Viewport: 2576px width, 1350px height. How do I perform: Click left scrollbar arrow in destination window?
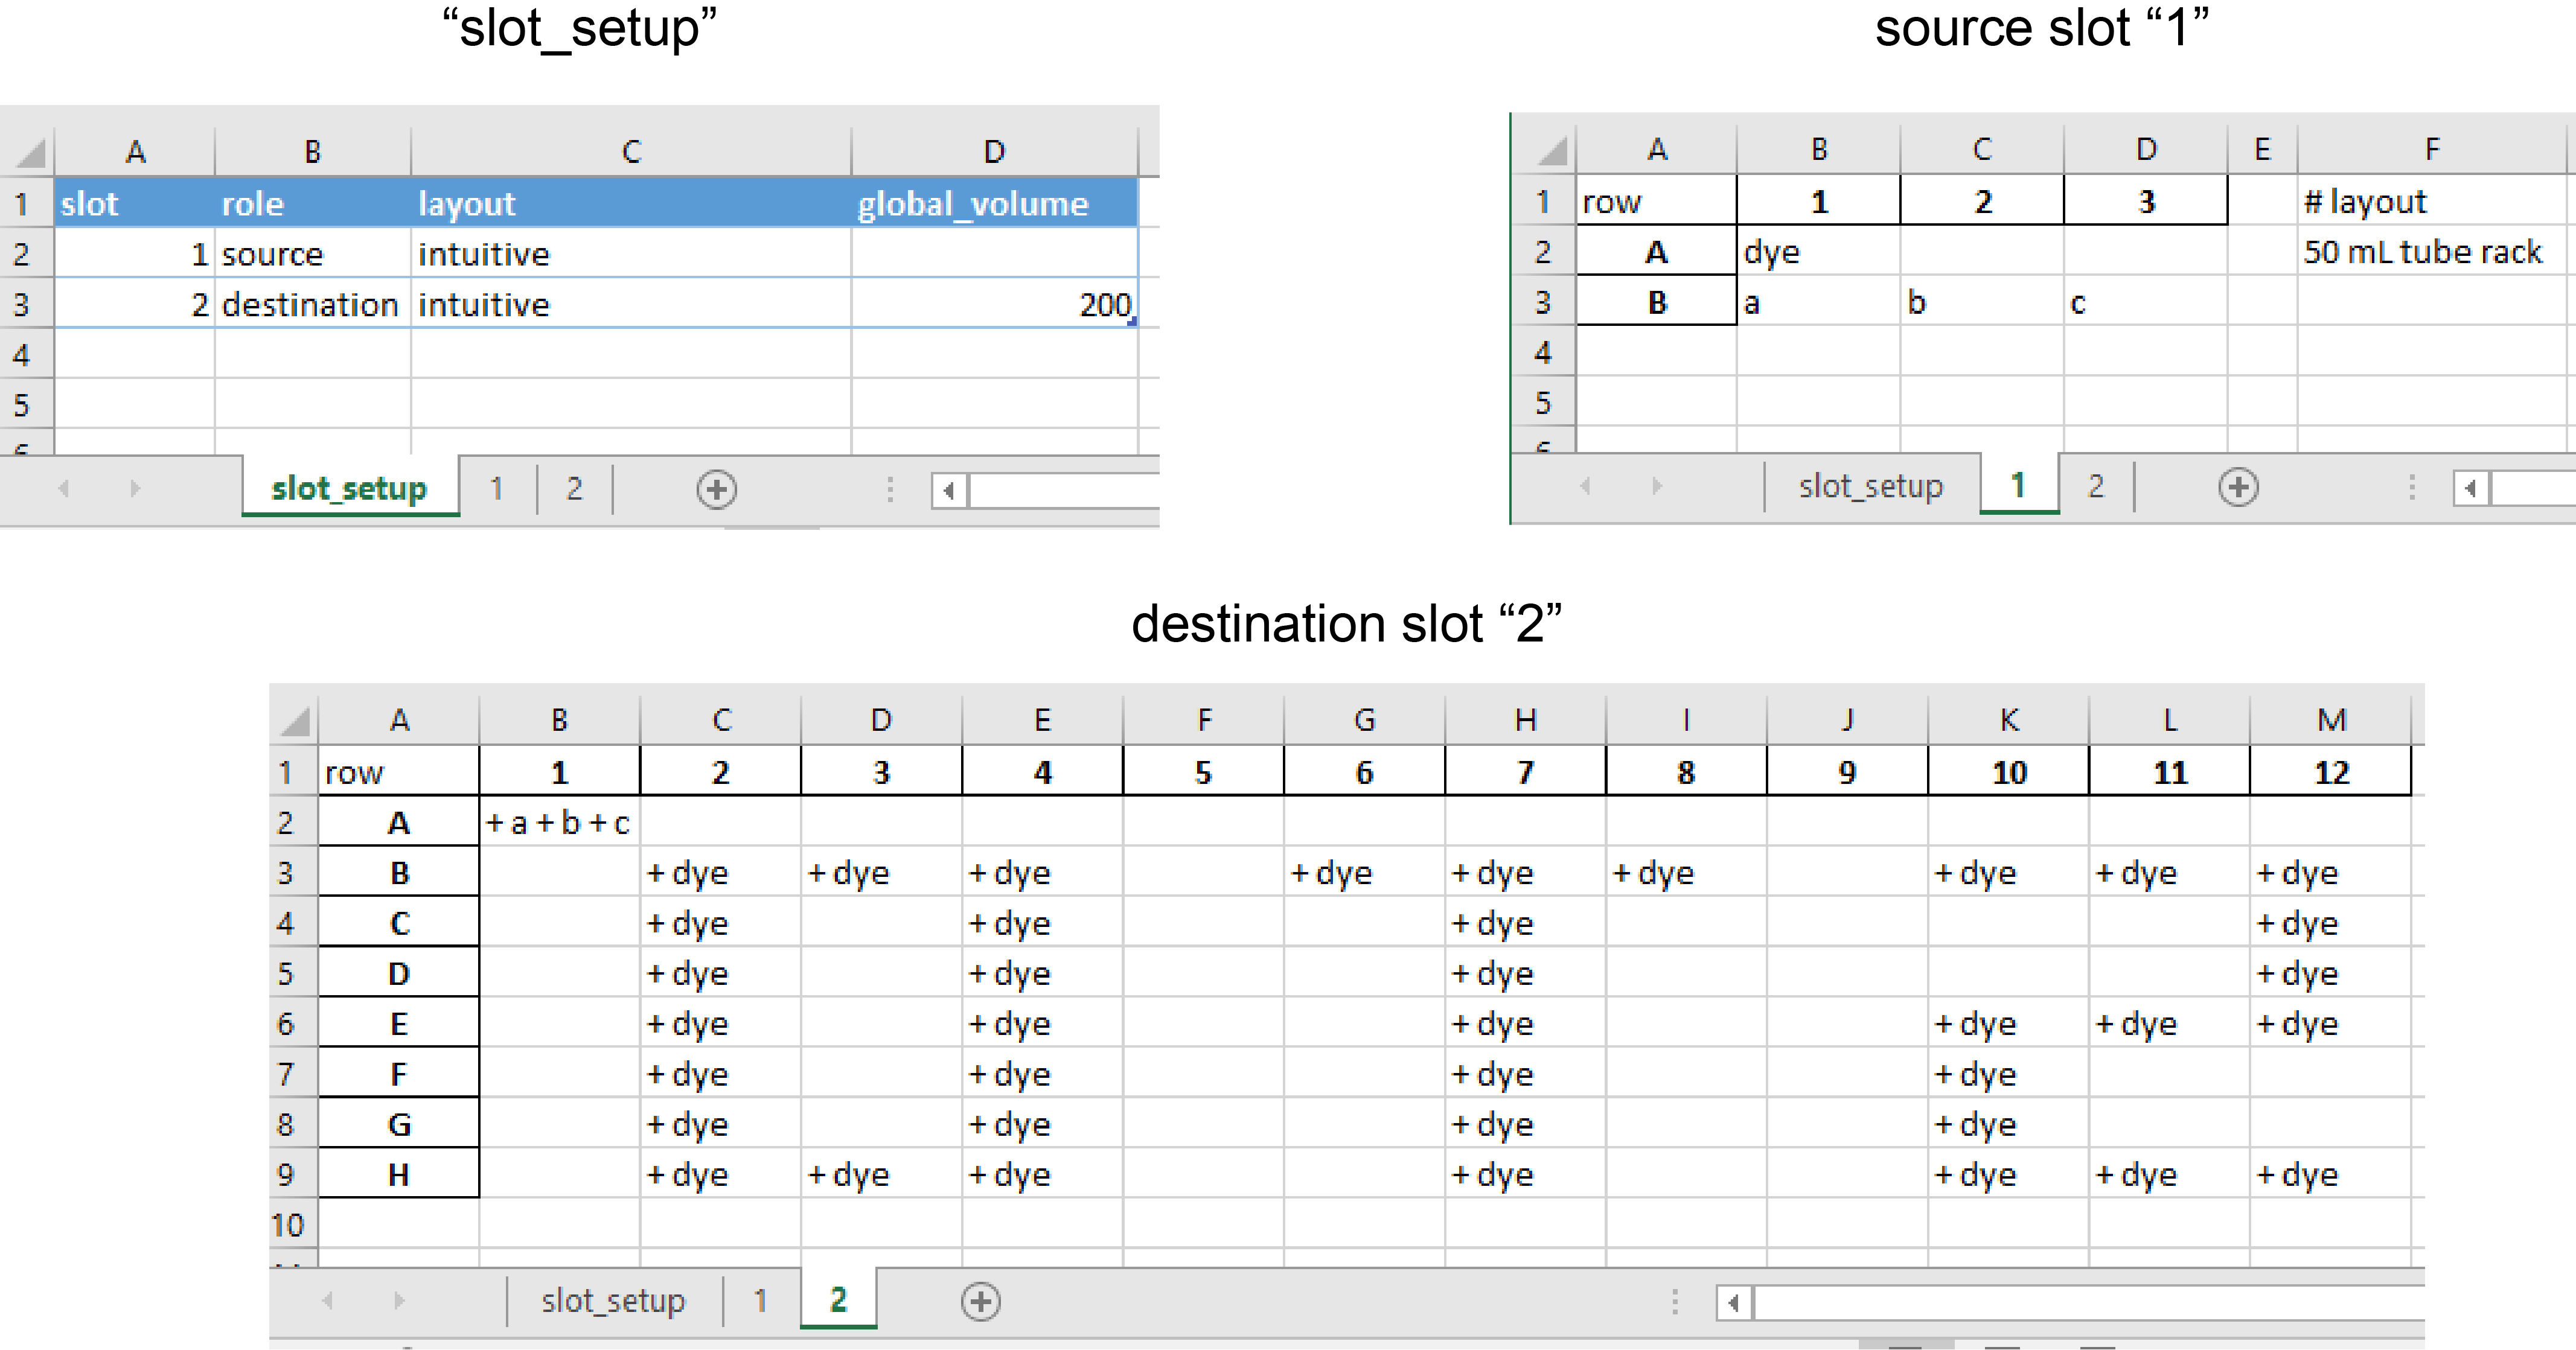[x=1734, y=1302]
